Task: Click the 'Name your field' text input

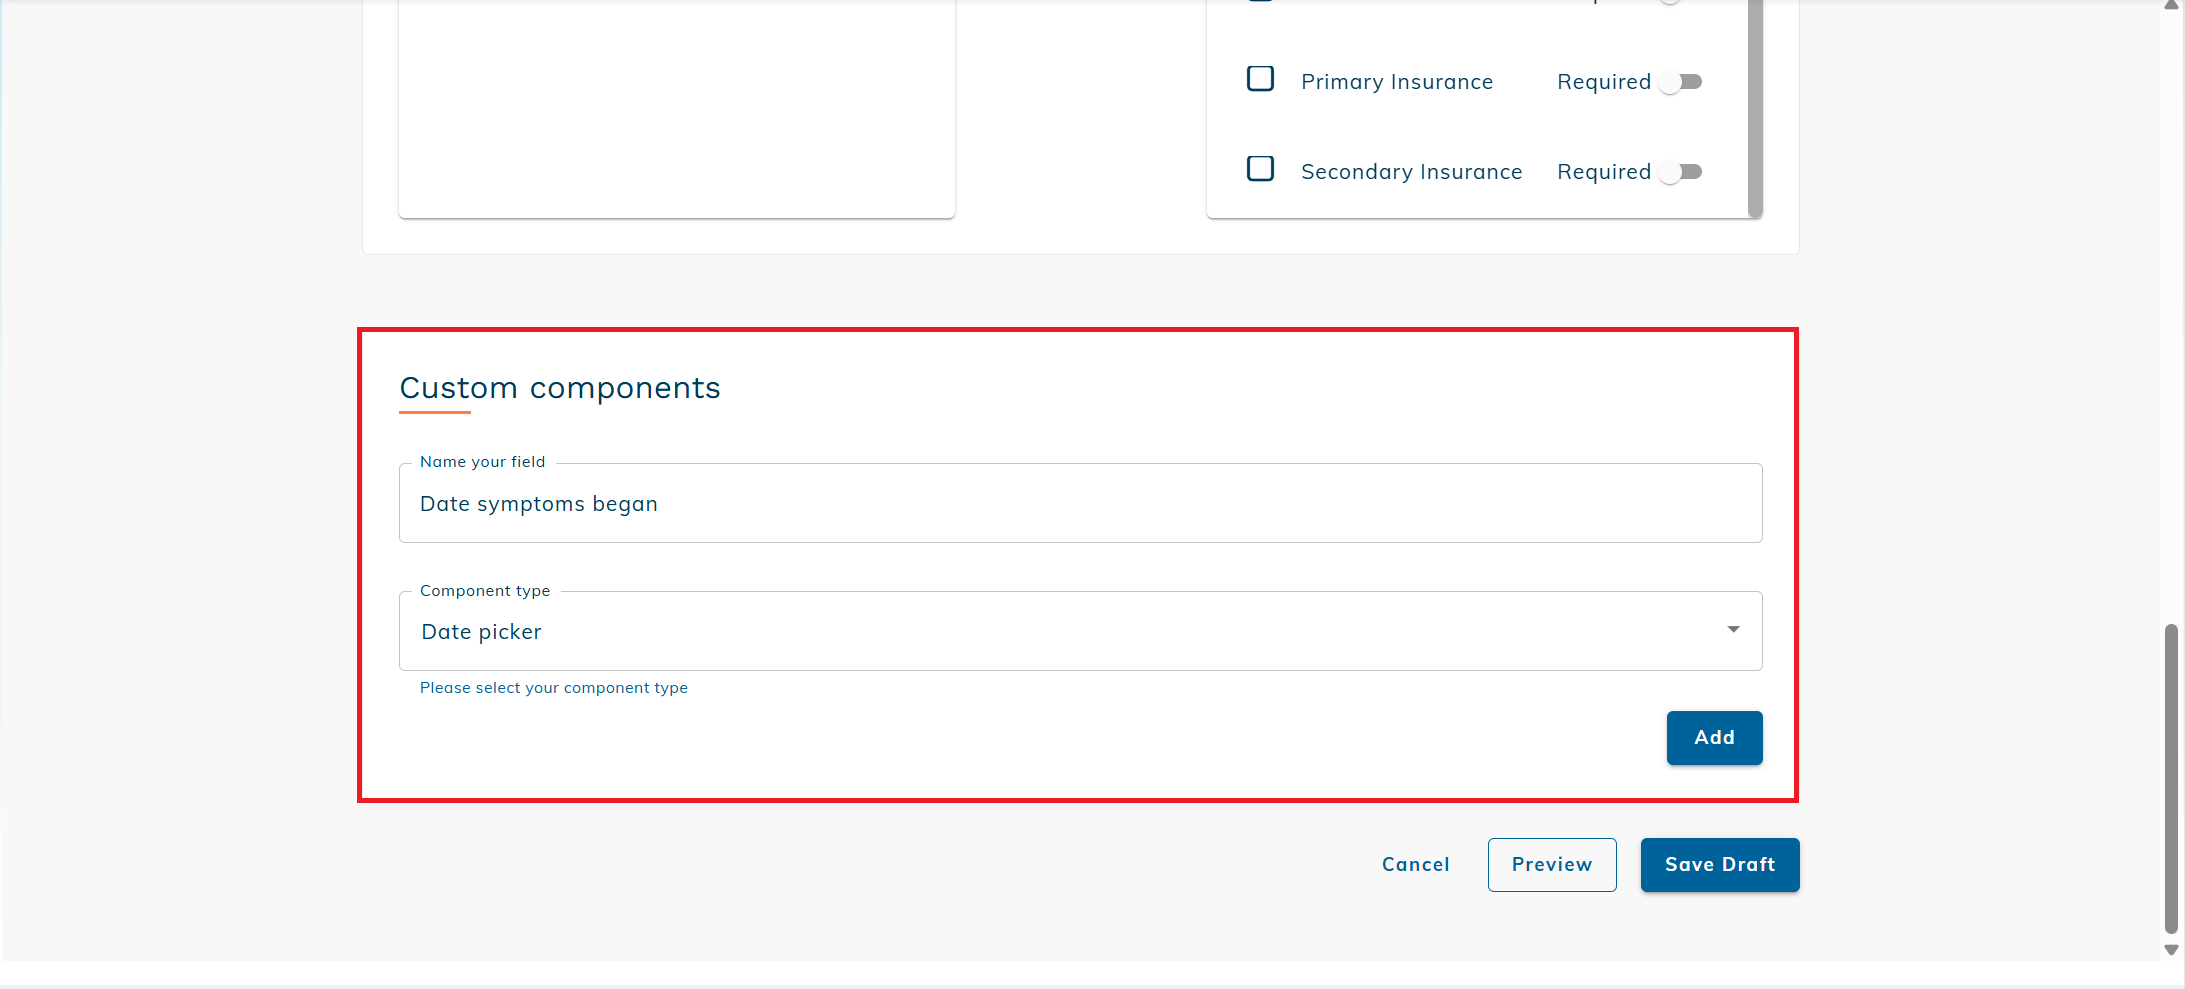Action: pyautogui.click(x=1080, y=504)
